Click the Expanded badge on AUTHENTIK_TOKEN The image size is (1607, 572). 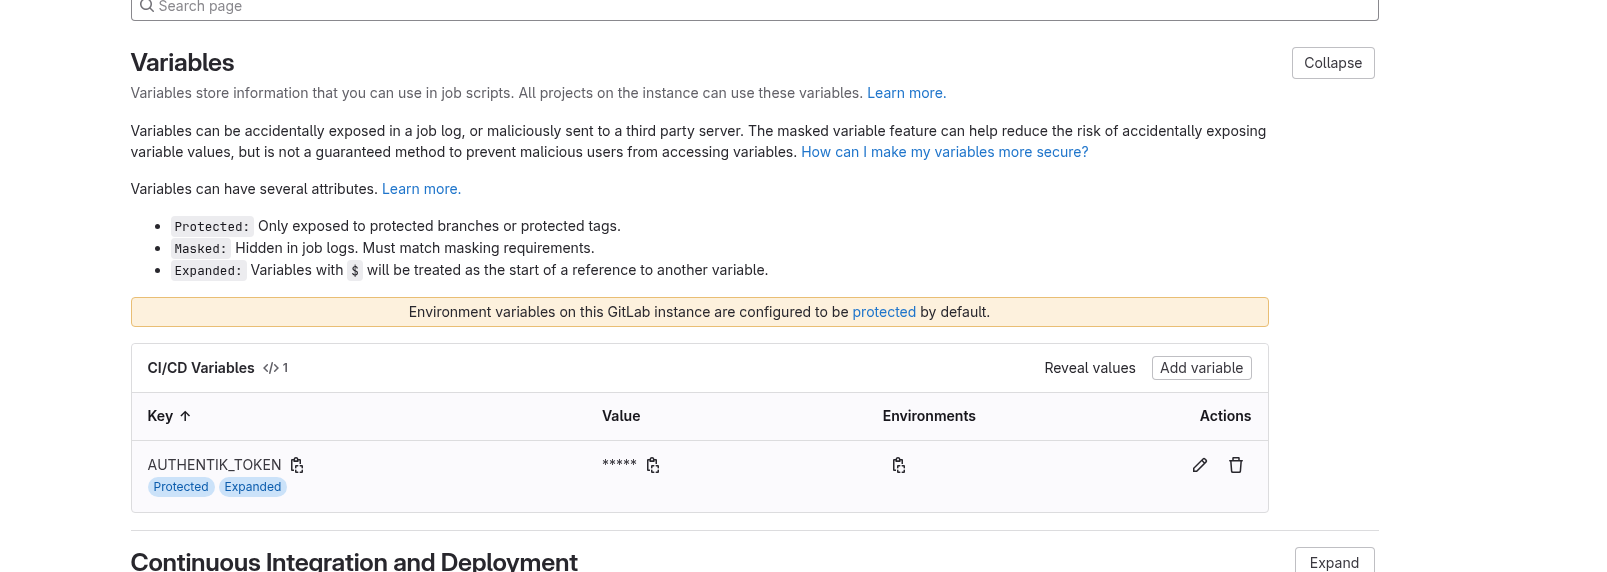[253, 487]
